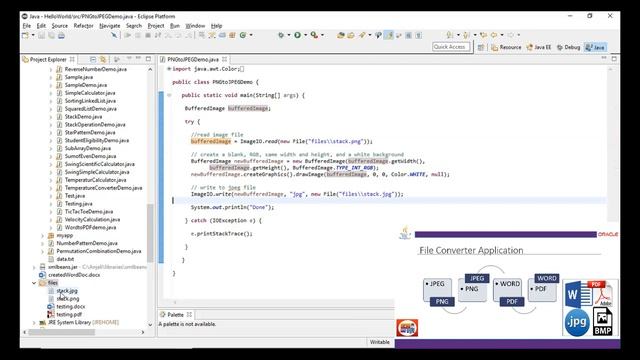The width and height of the screenshot is (640, 360).
Task: Select the Palette view tab
Action: coord(176,315)
